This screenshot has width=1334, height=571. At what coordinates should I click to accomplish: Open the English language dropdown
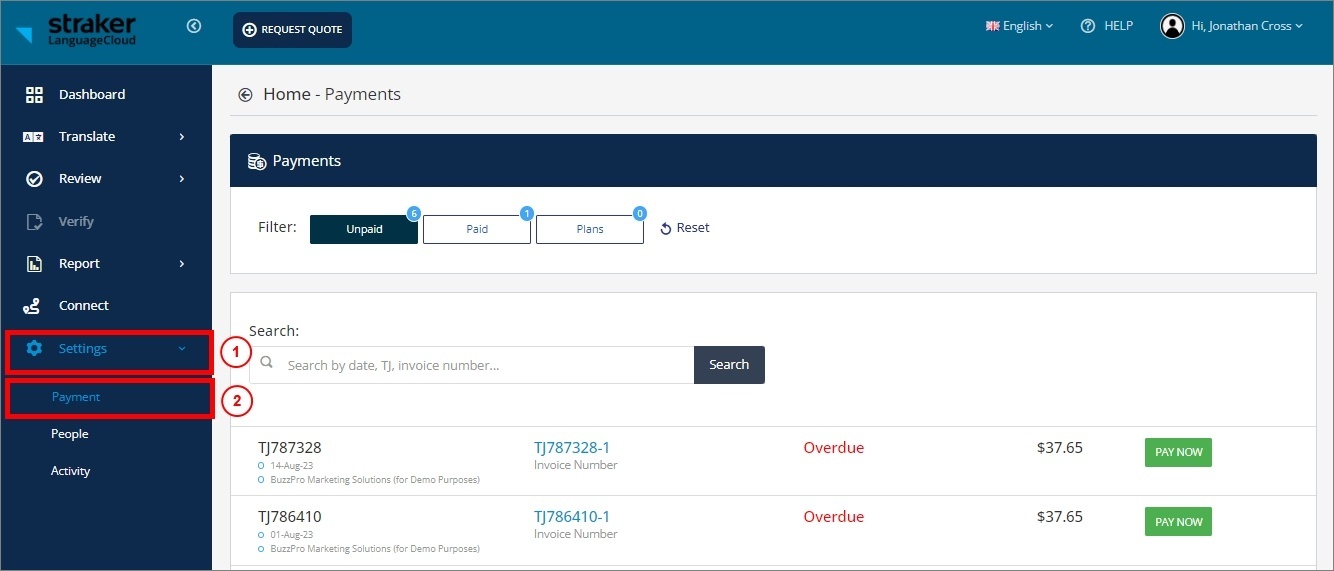coord(1019,26)
